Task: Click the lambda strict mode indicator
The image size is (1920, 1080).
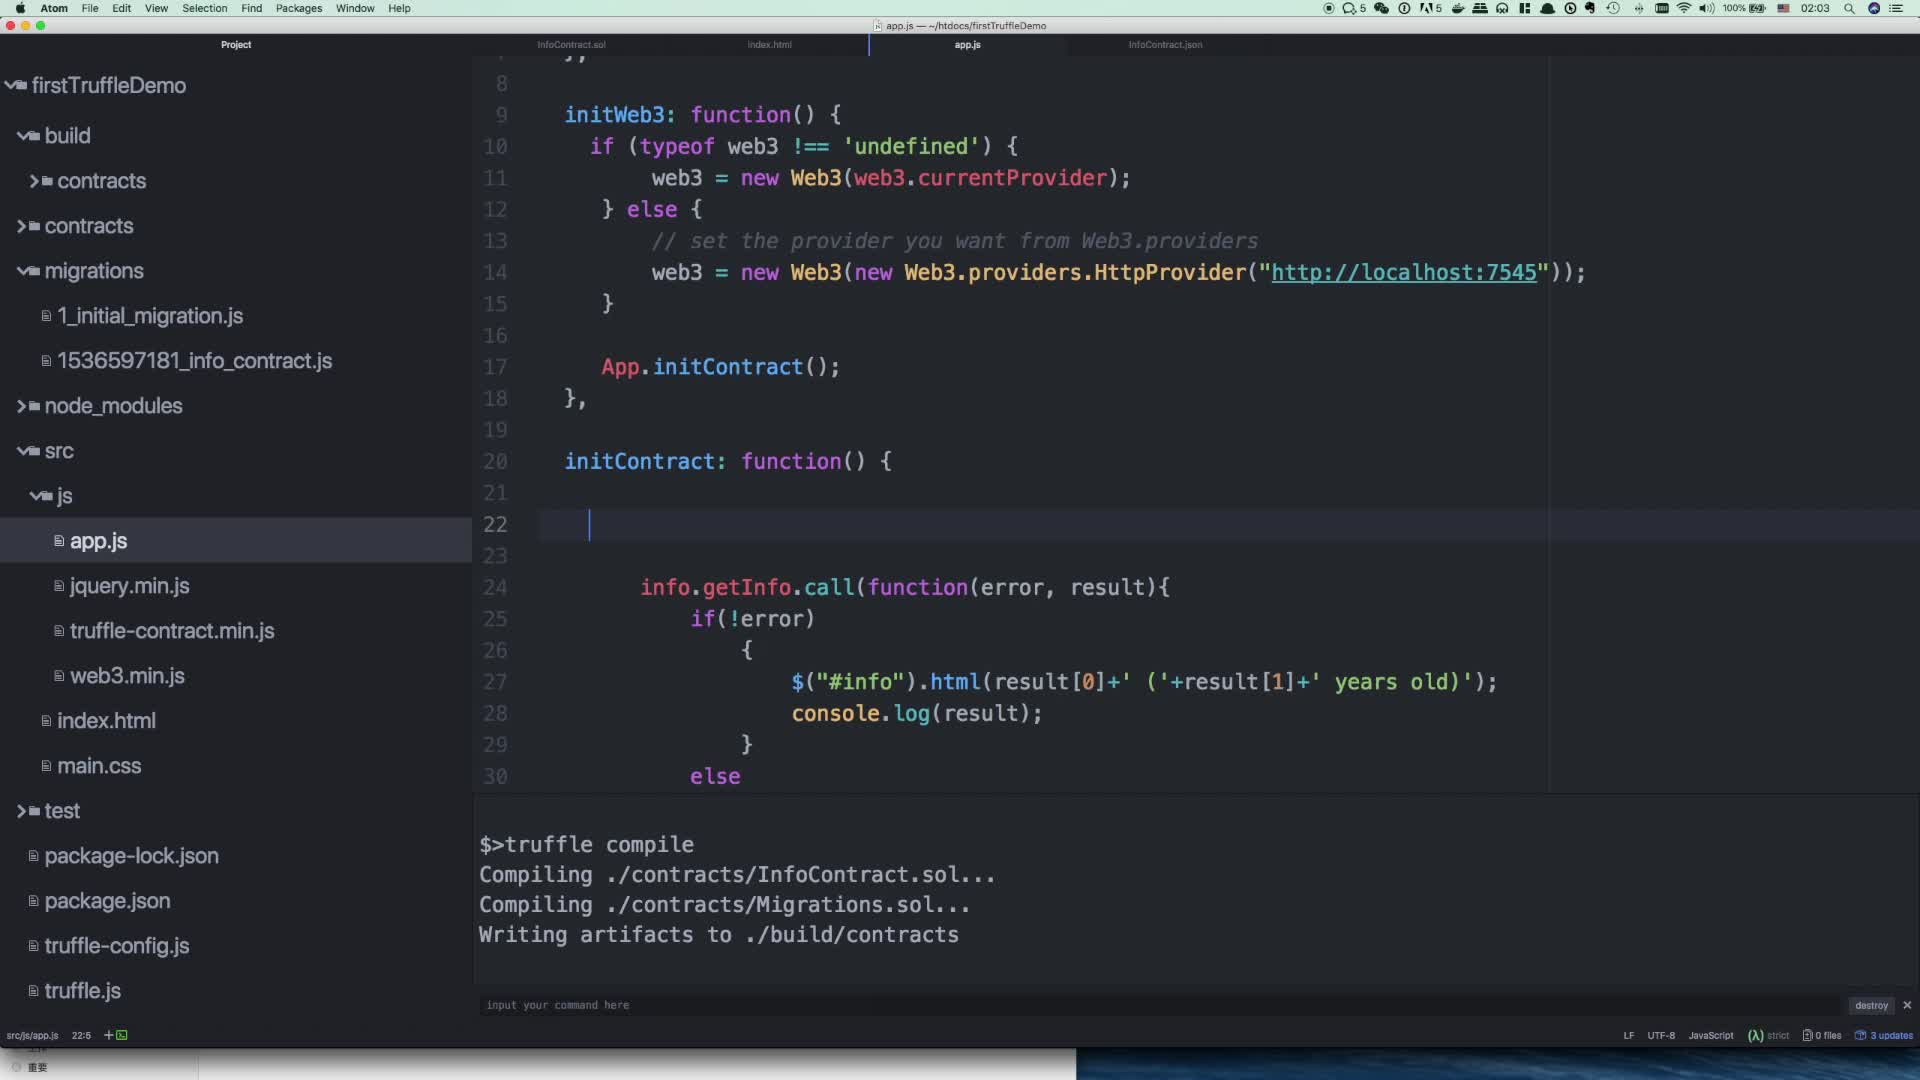Action: coord(1768,1035)
